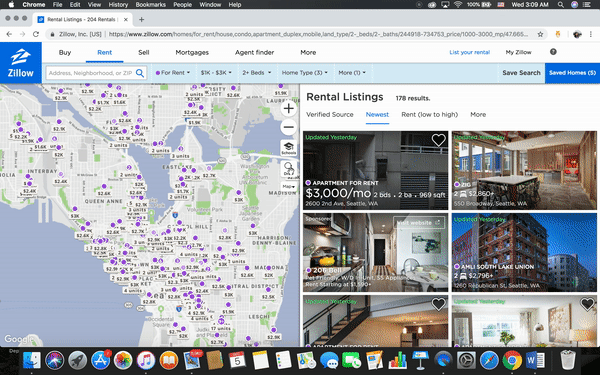Click Visit website on 206 Bell listing

419,223
